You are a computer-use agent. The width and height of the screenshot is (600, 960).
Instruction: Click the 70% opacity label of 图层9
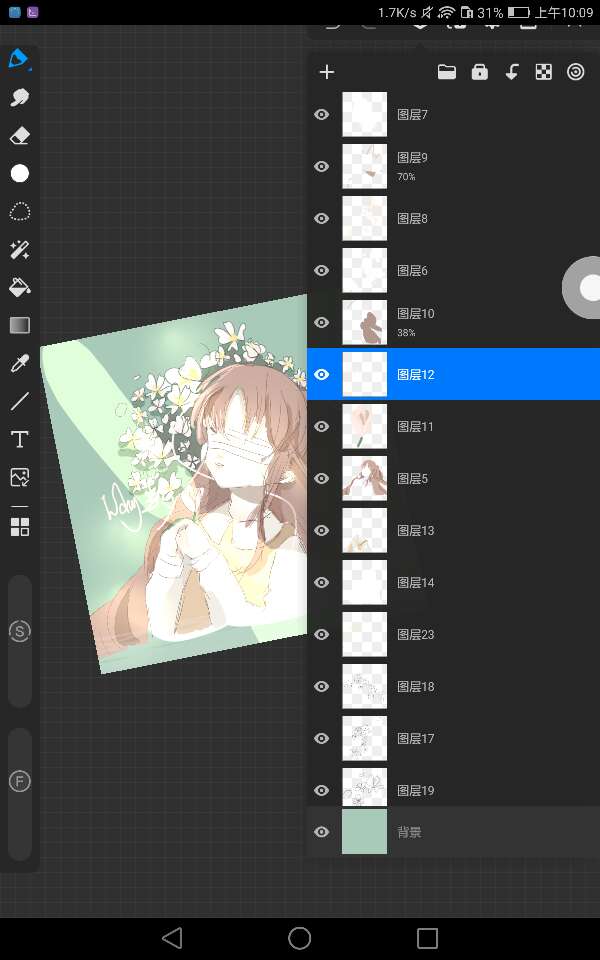tap(406, 177)
